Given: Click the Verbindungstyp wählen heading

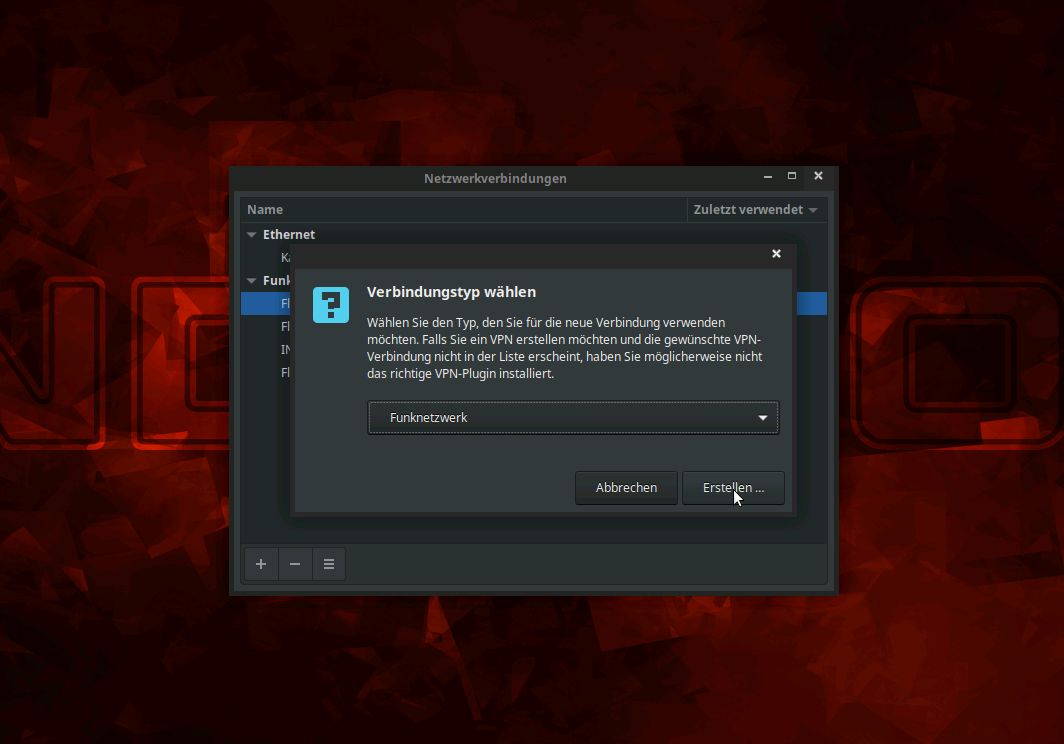Looking at the screenshot, I should [x=452, y=292].
